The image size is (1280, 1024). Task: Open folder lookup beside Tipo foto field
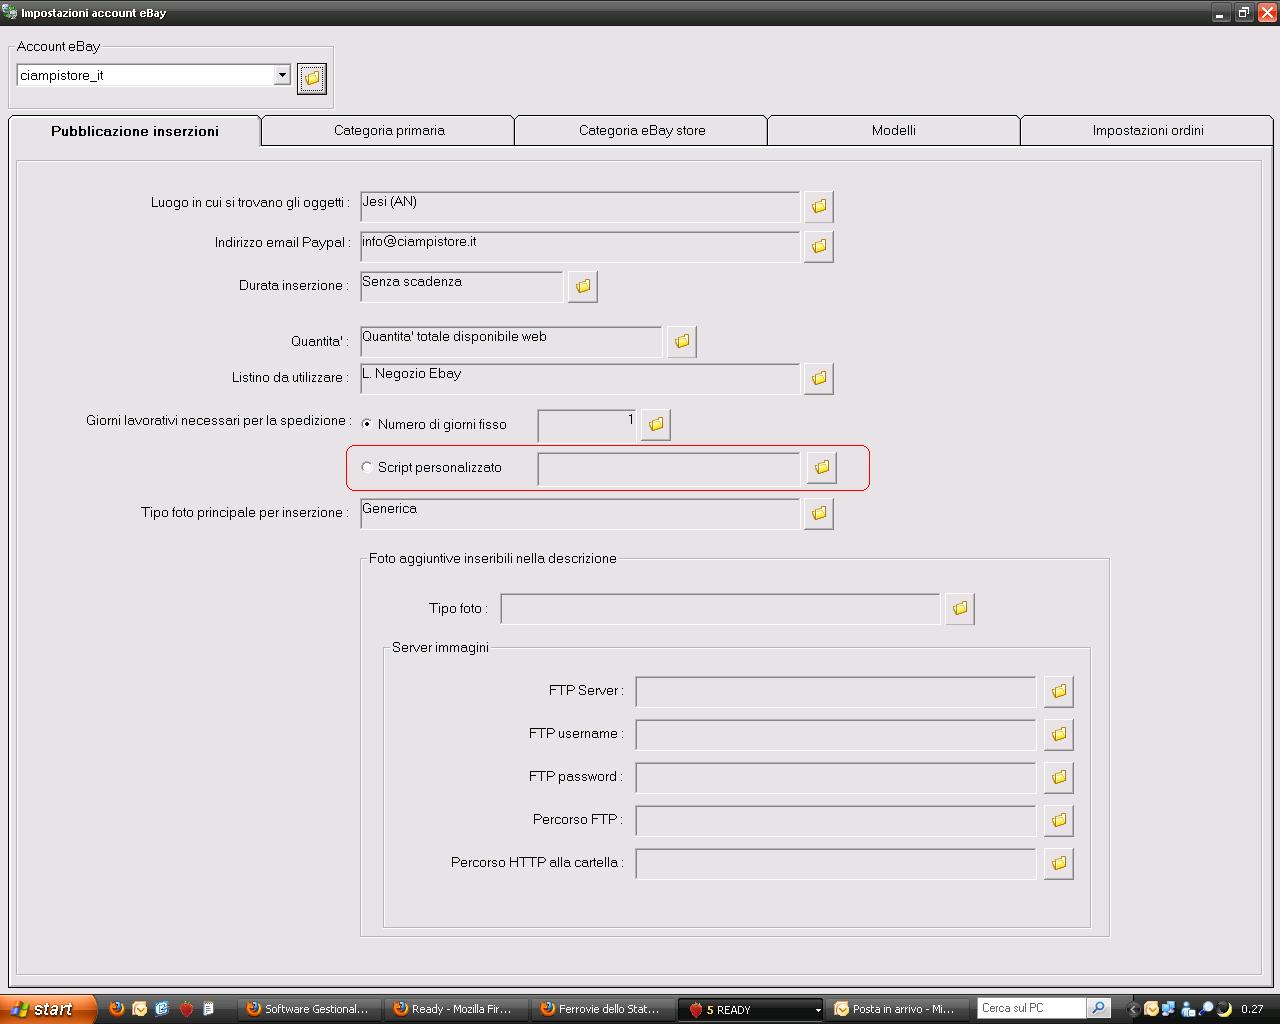coord(960,608)
